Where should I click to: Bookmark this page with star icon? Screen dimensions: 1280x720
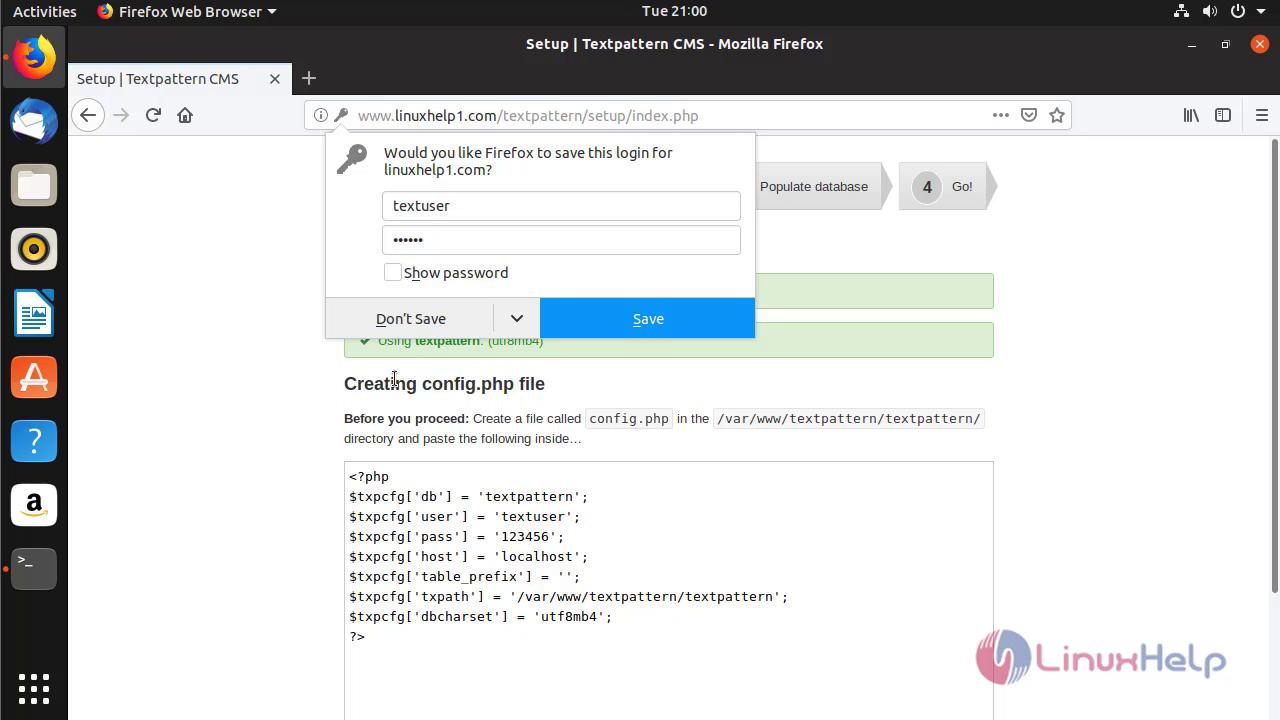(x=1057, y=115)
